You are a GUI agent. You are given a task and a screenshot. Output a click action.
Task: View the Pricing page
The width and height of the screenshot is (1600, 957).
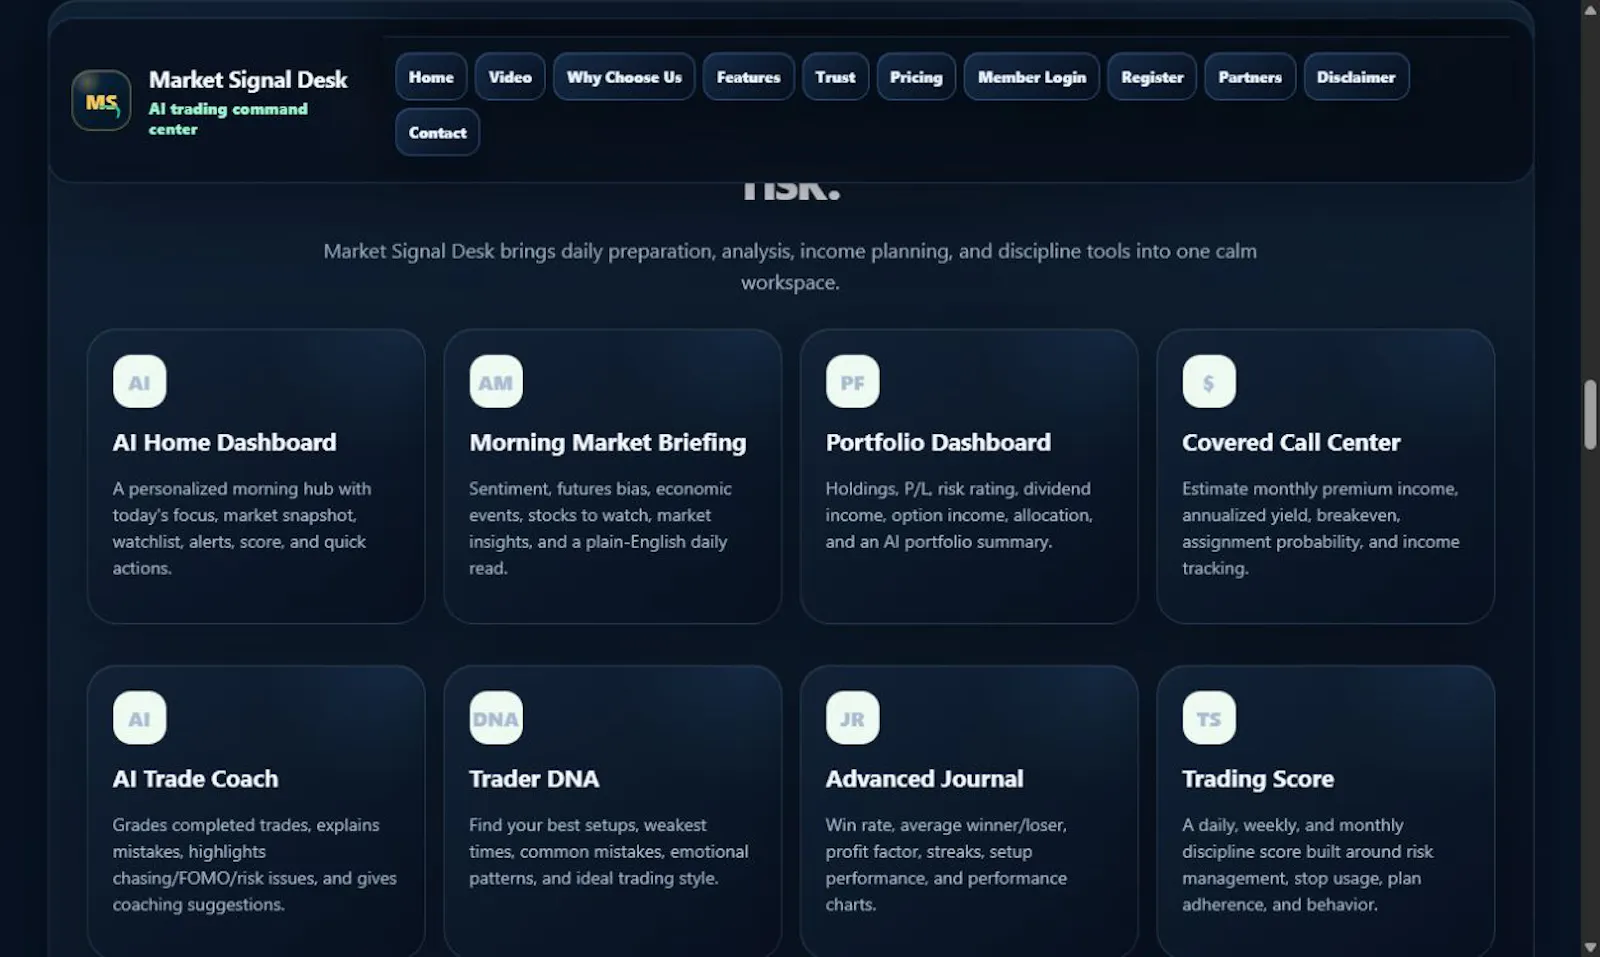916,77
